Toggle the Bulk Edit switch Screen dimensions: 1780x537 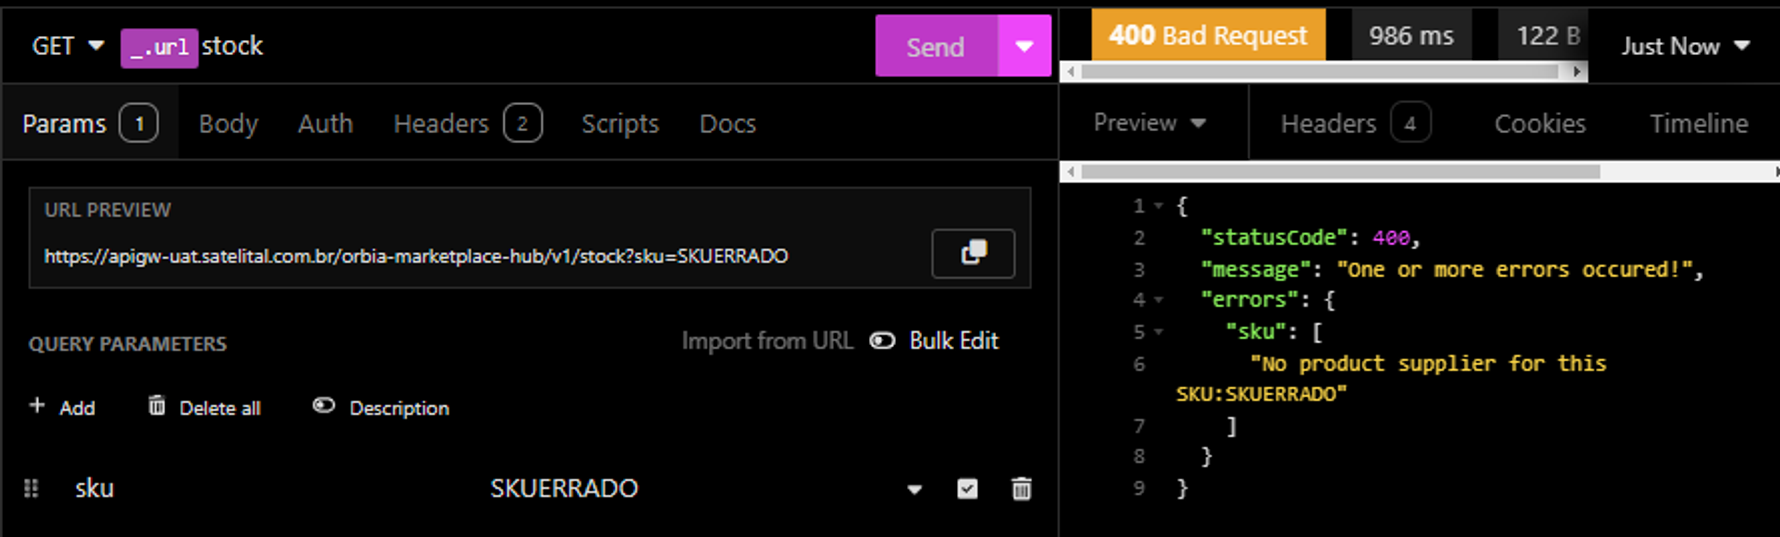[882, 341]
